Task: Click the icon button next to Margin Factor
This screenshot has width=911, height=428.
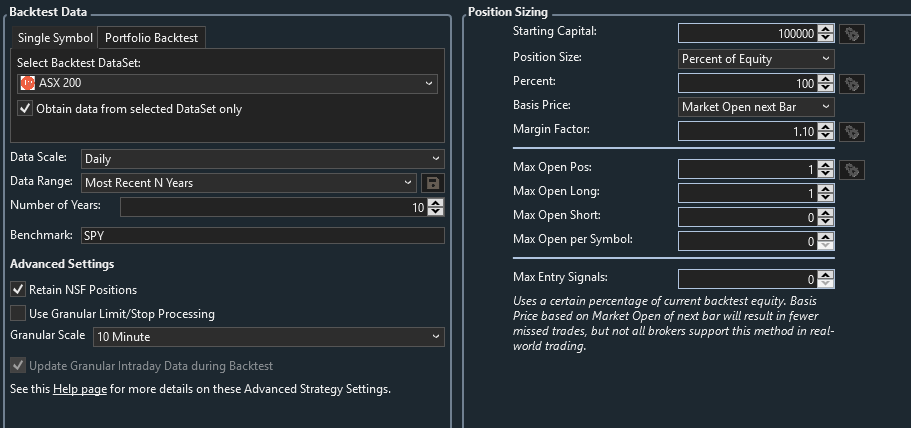Action: tap(852, 131)
